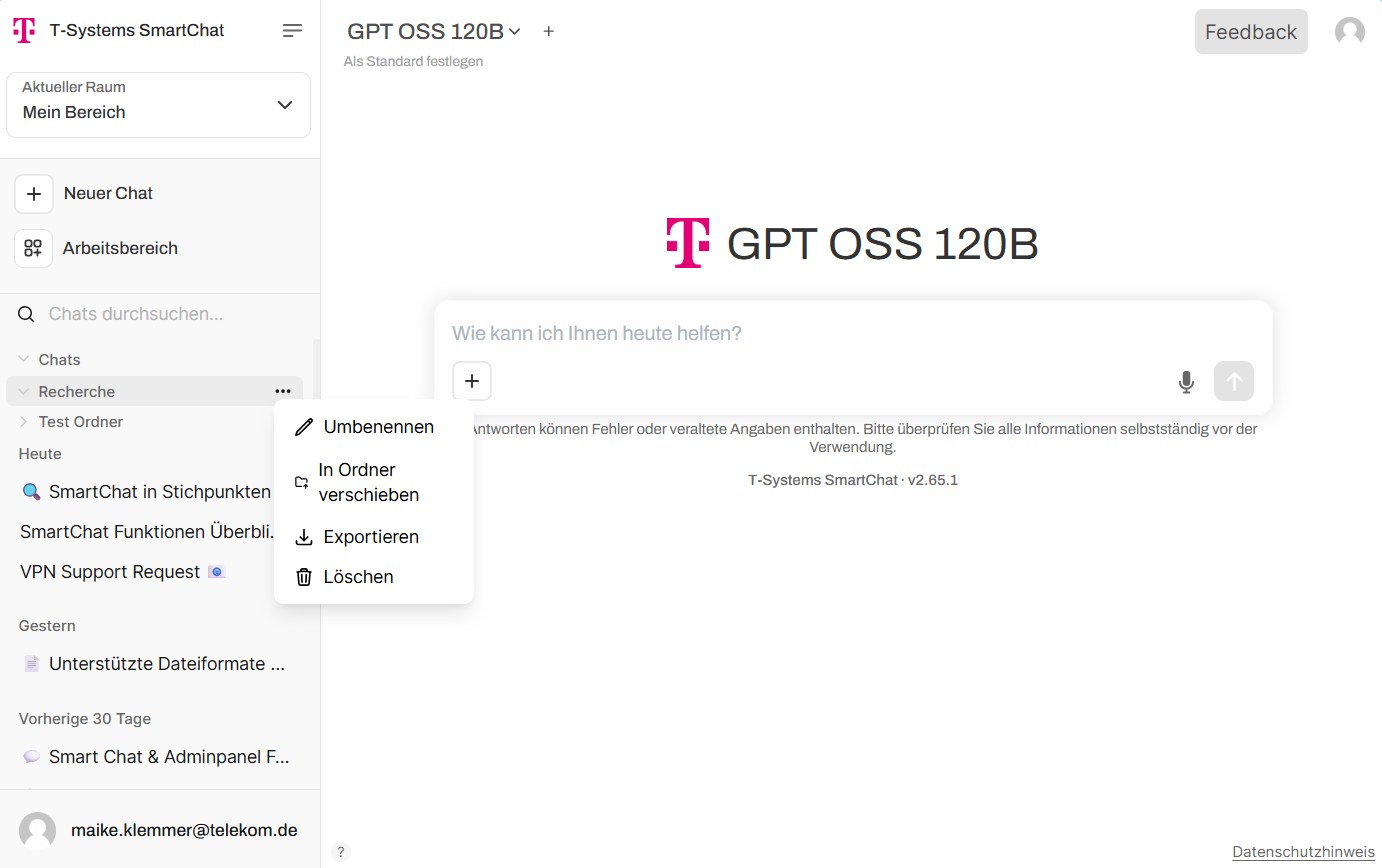This screenshot has height=868, width=1382.
Task: Open the GPT OSS 120B model dropdown
Action: coord(434,31)
